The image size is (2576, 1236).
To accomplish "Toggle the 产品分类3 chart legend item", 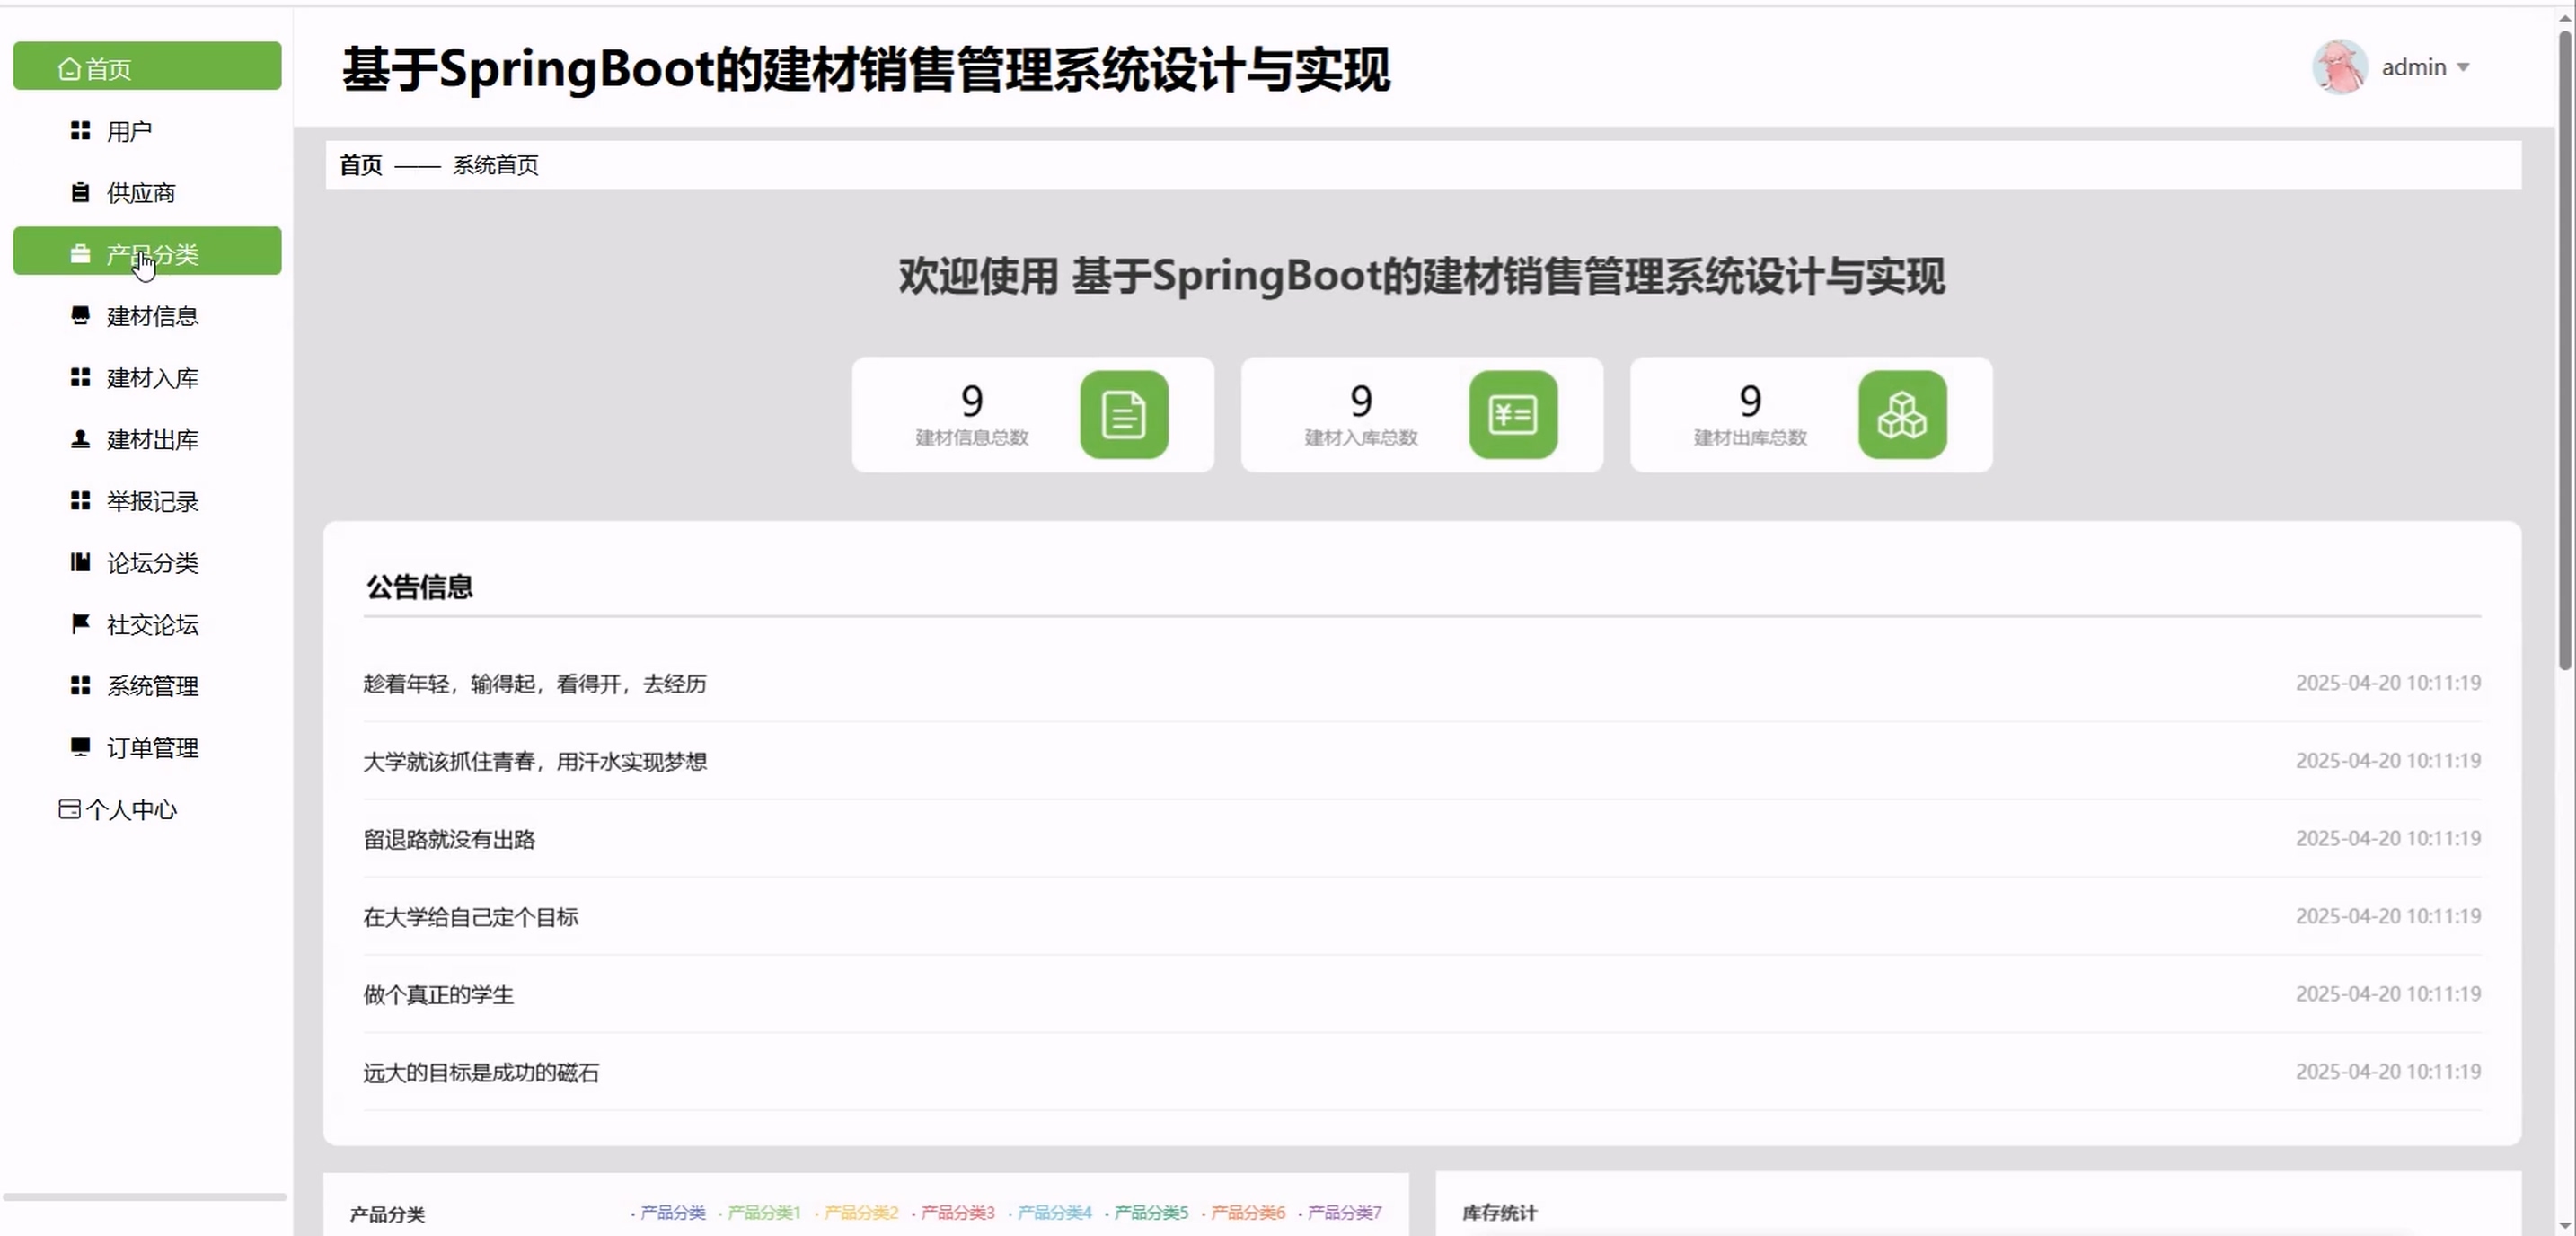I will pos(957,1213).
